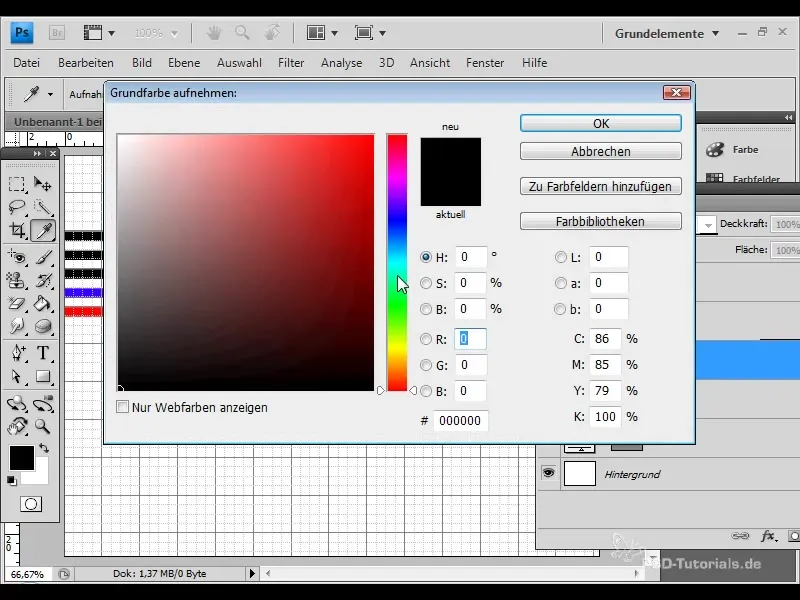
Task: Select the 3D Orbit camera tool
Action: tap(42, 403)
